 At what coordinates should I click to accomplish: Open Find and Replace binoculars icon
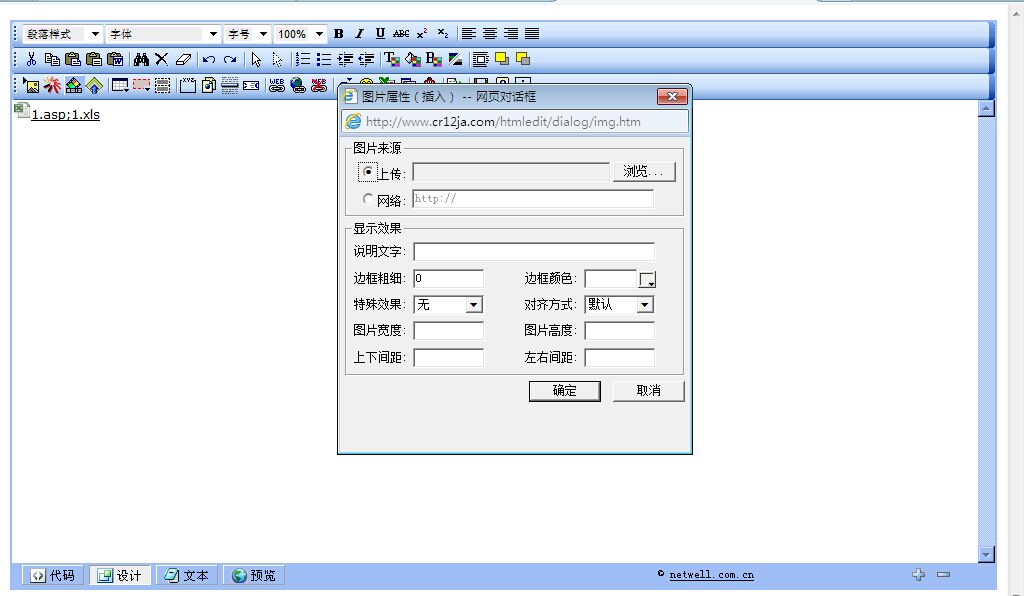click(141, 59)
